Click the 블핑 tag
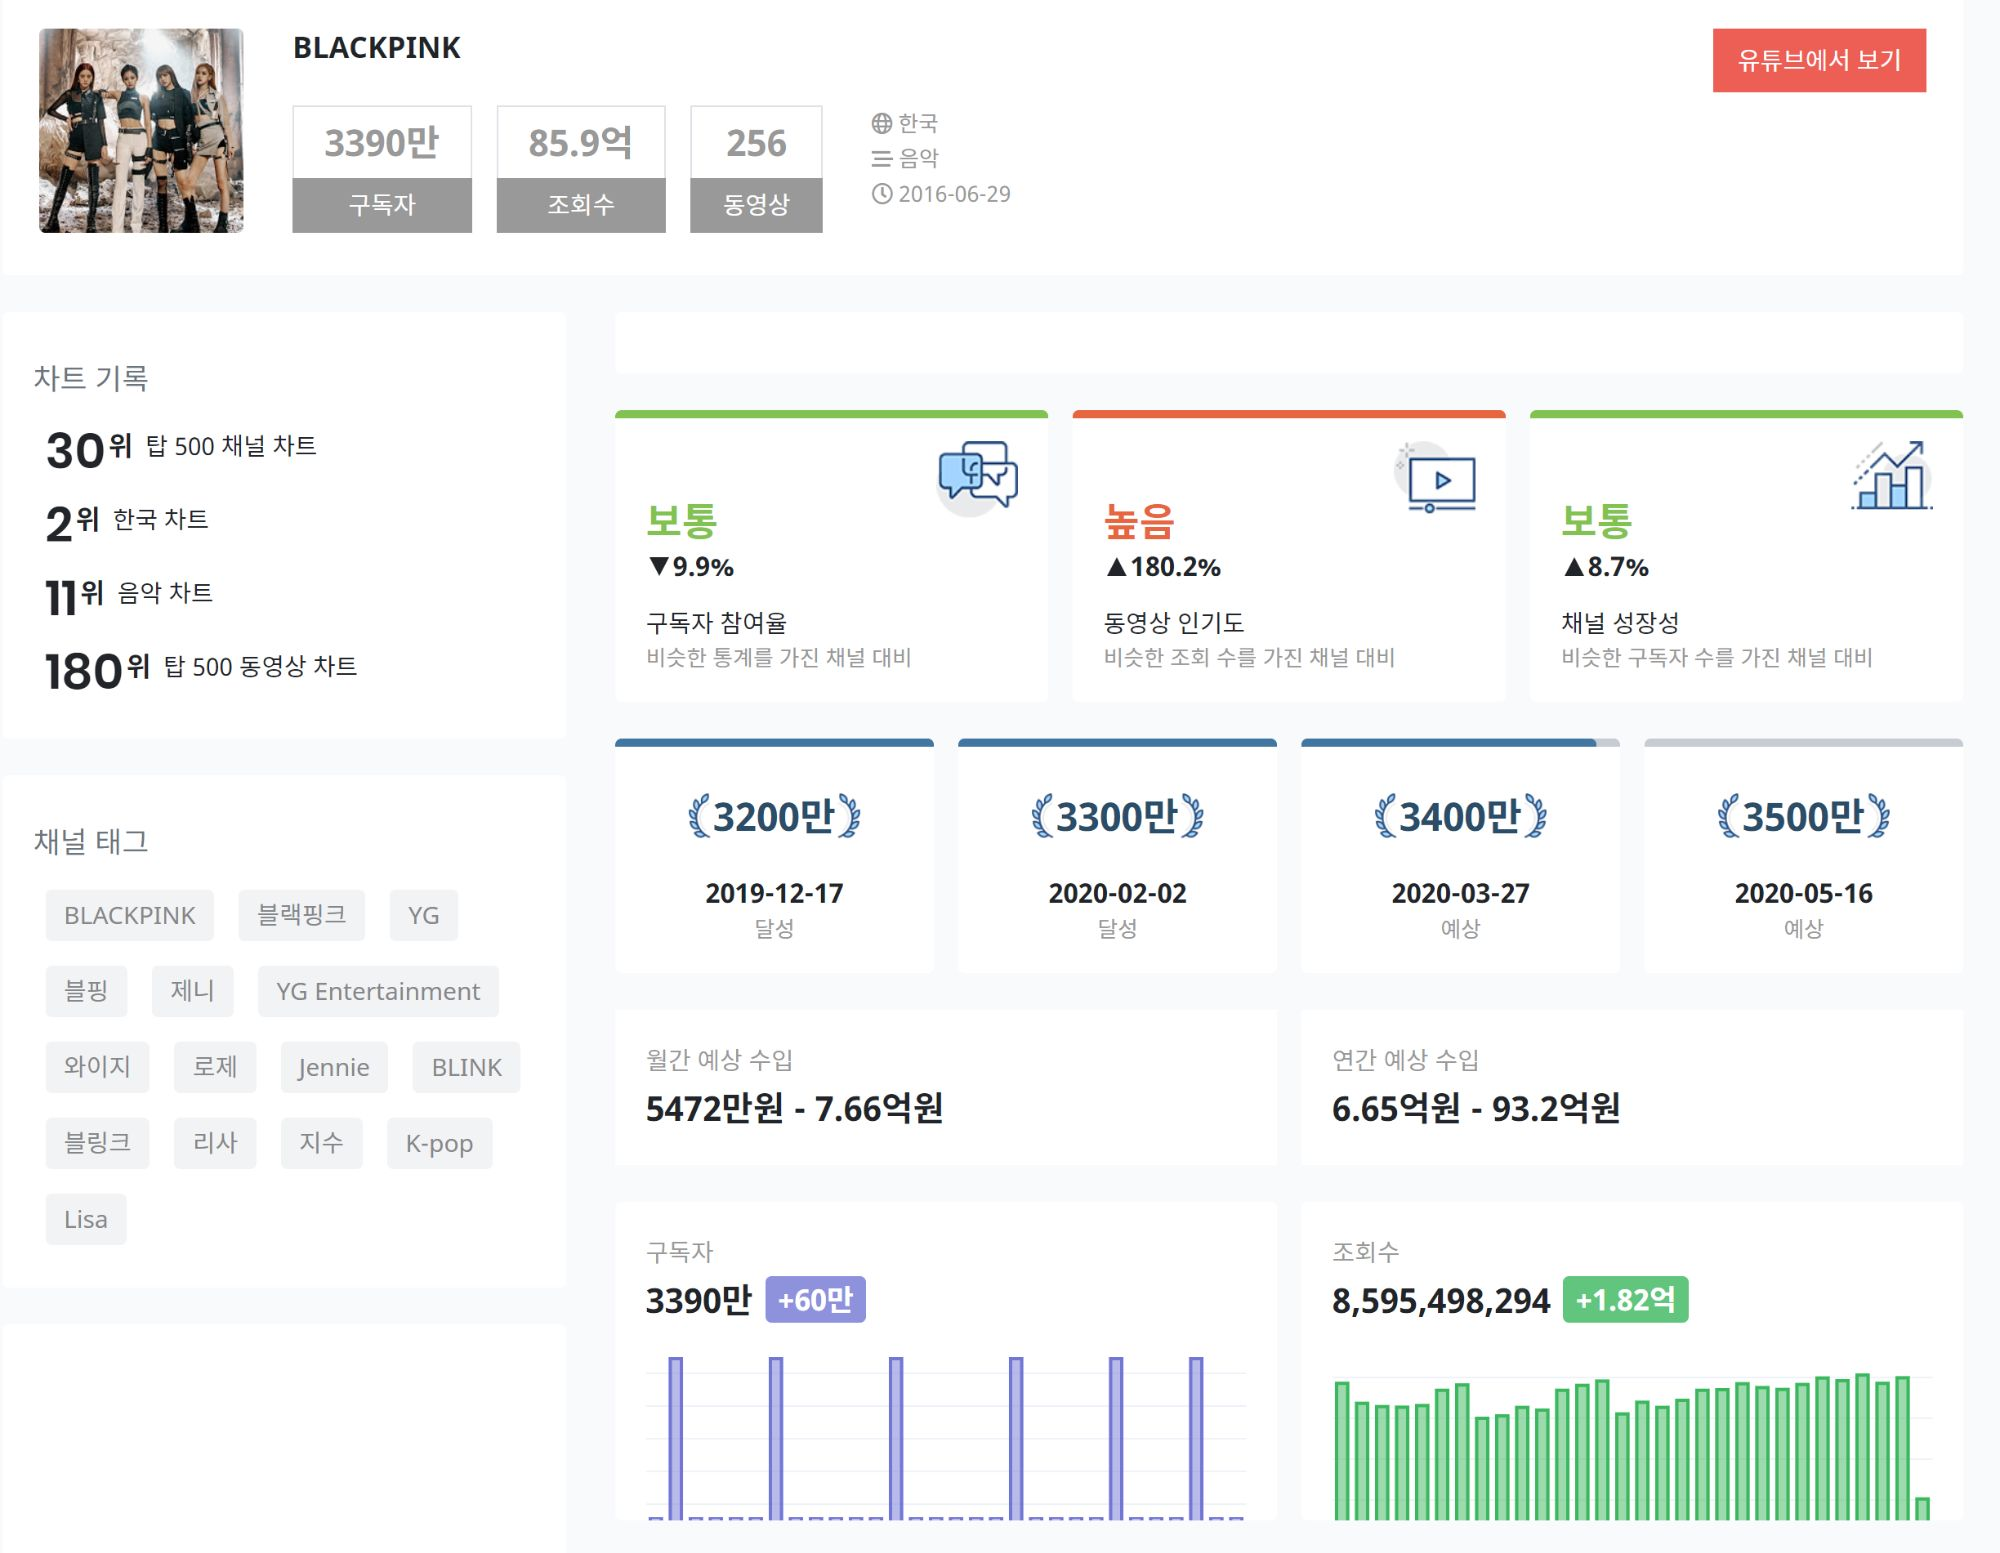 86,991
